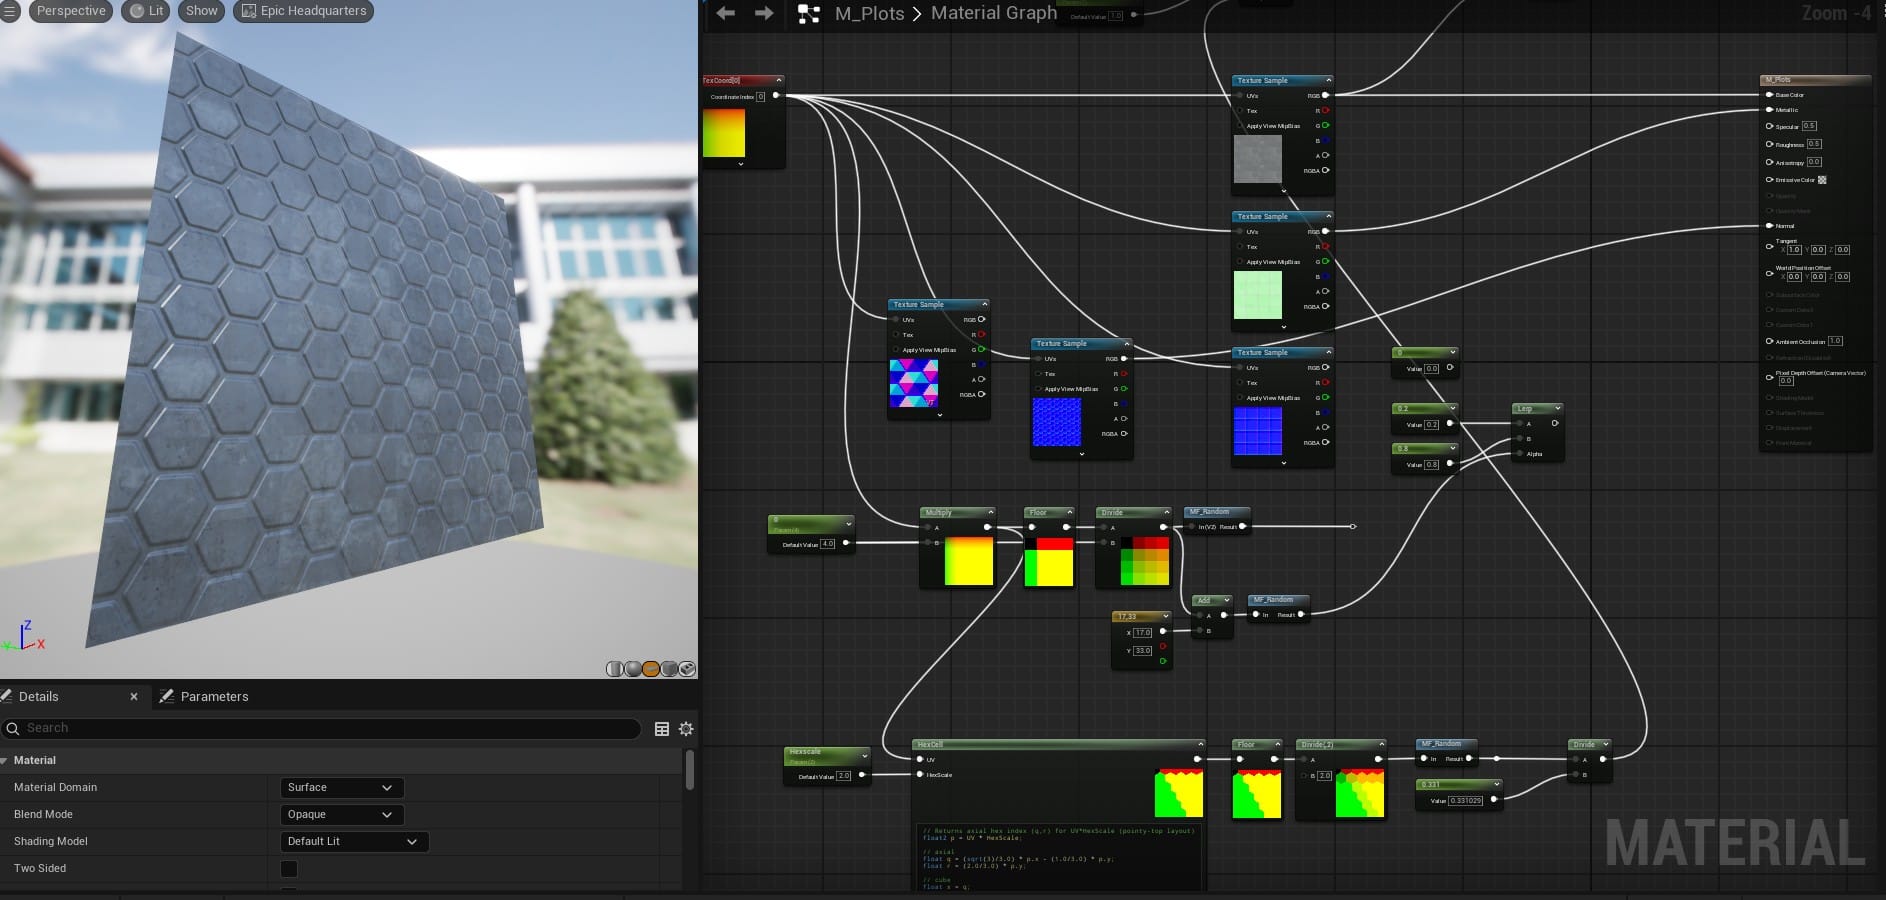Select the Details tab
The width and height of the screenshot is (1886, 900).
[x=38, y=697]
